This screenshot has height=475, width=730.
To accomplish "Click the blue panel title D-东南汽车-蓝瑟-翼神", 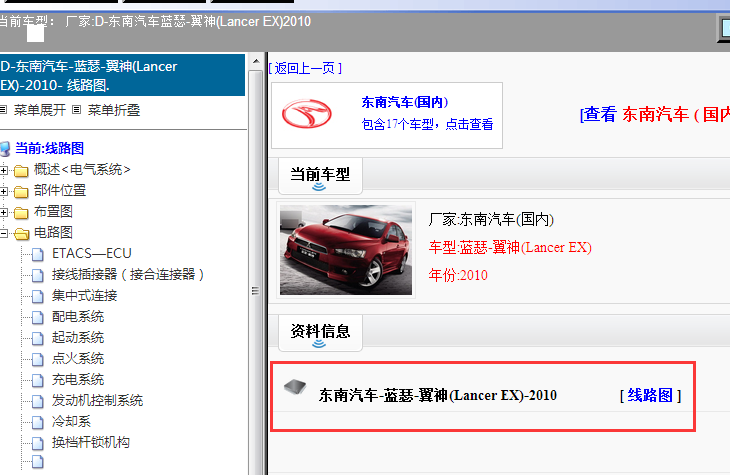I will point(122,75).
